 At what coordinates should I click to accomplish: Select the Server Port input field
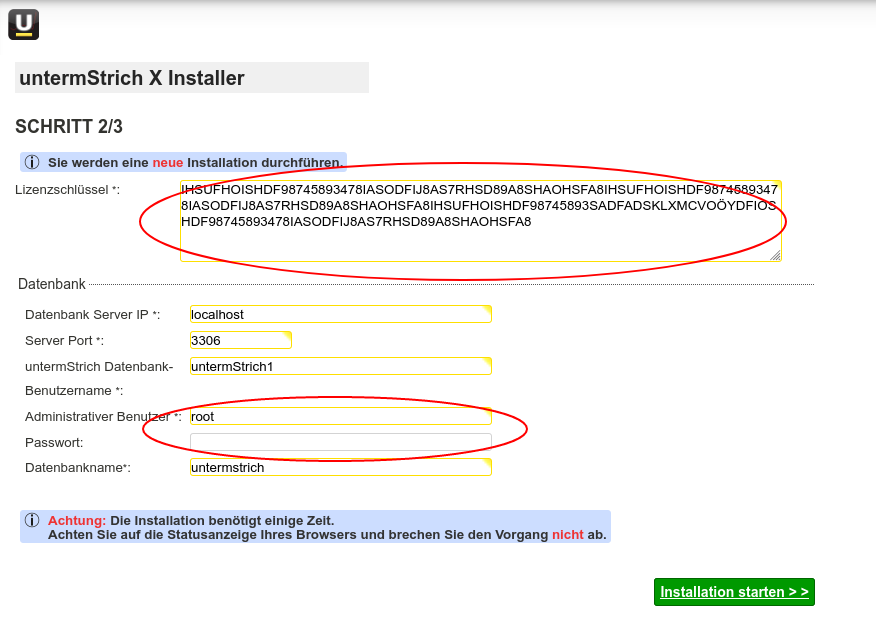click(240, 340)
